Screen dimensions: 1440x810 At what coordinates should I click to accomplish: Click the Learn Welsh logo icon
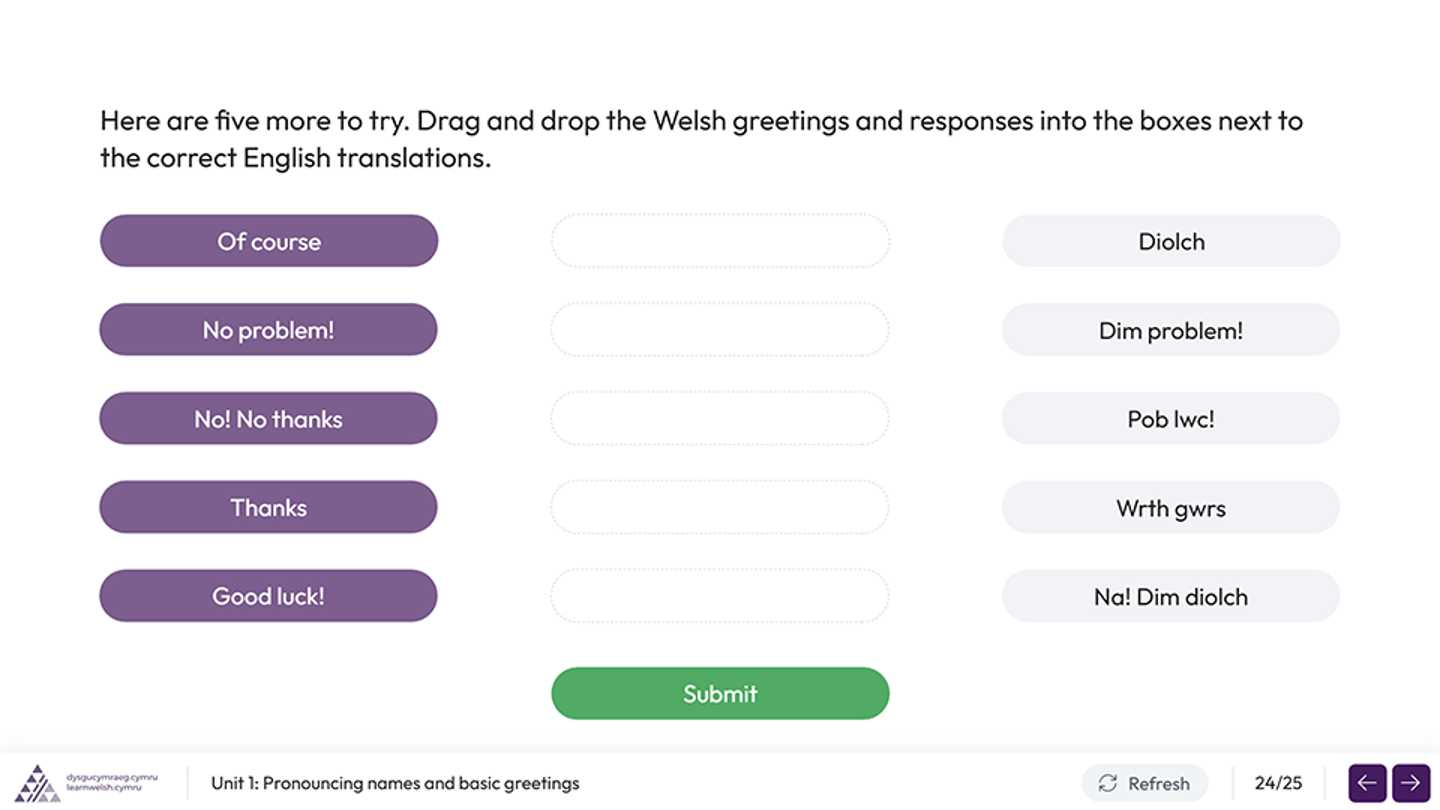click(x=37, y=783)
